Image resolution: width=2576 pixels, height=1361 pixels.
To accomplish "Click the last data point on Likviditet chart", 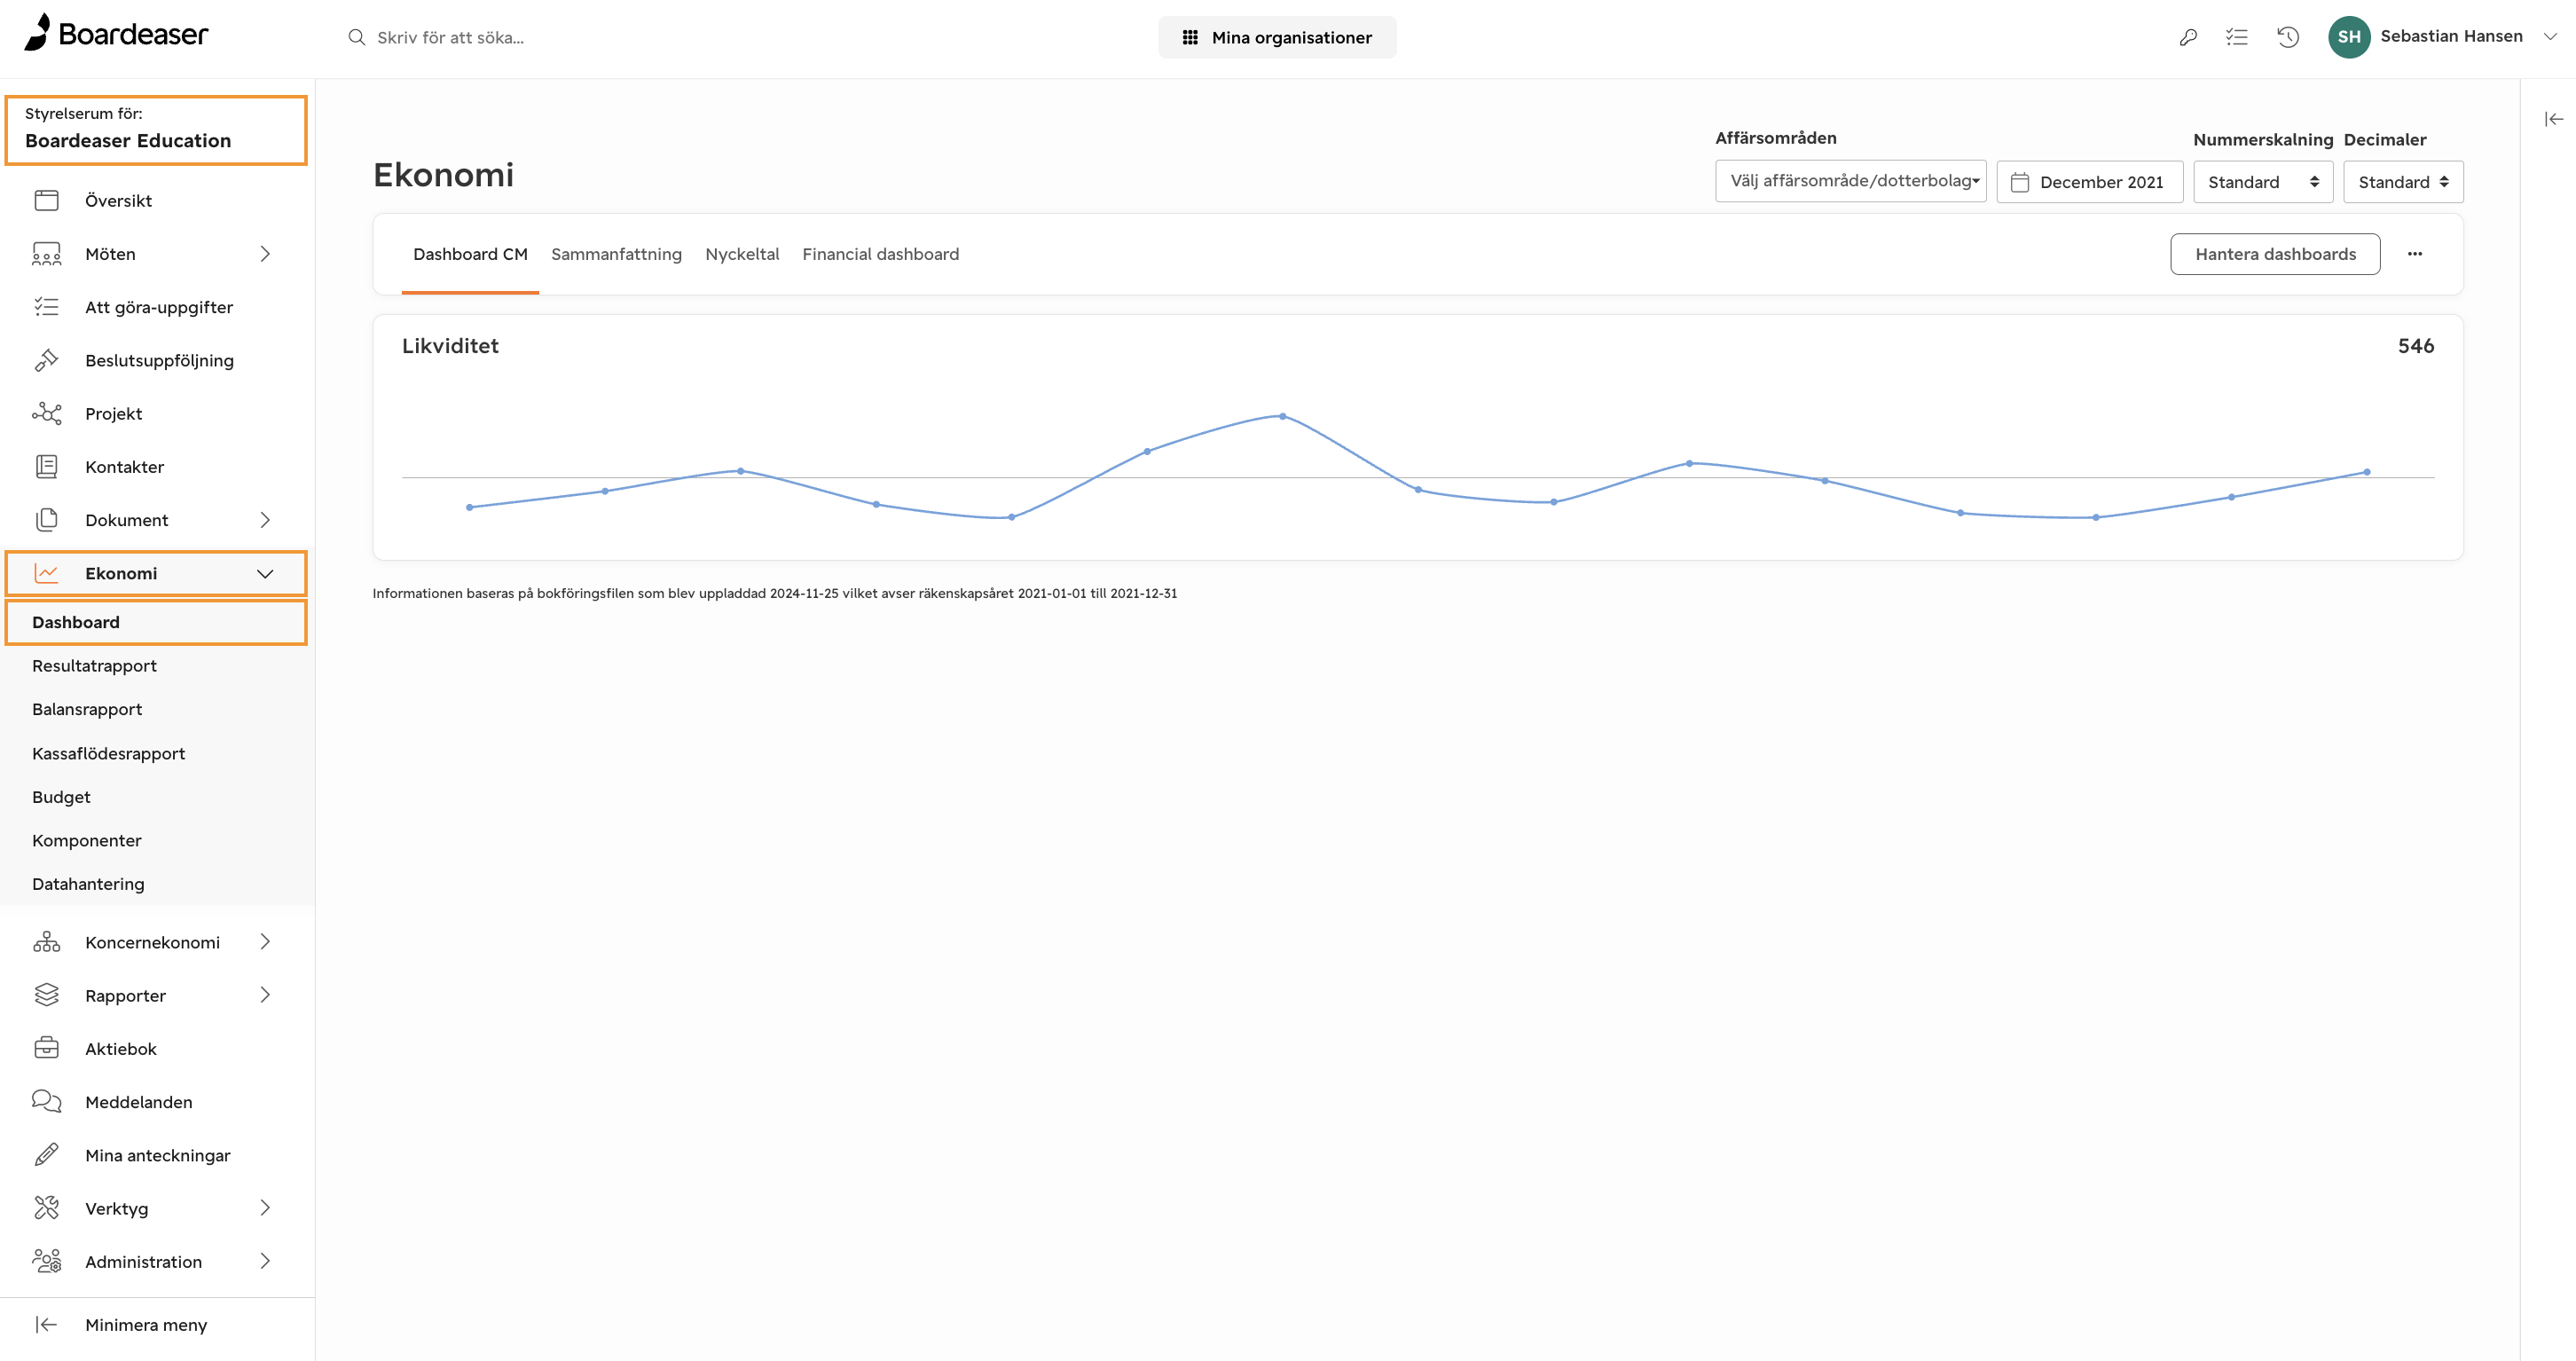I will (2366, 472).
